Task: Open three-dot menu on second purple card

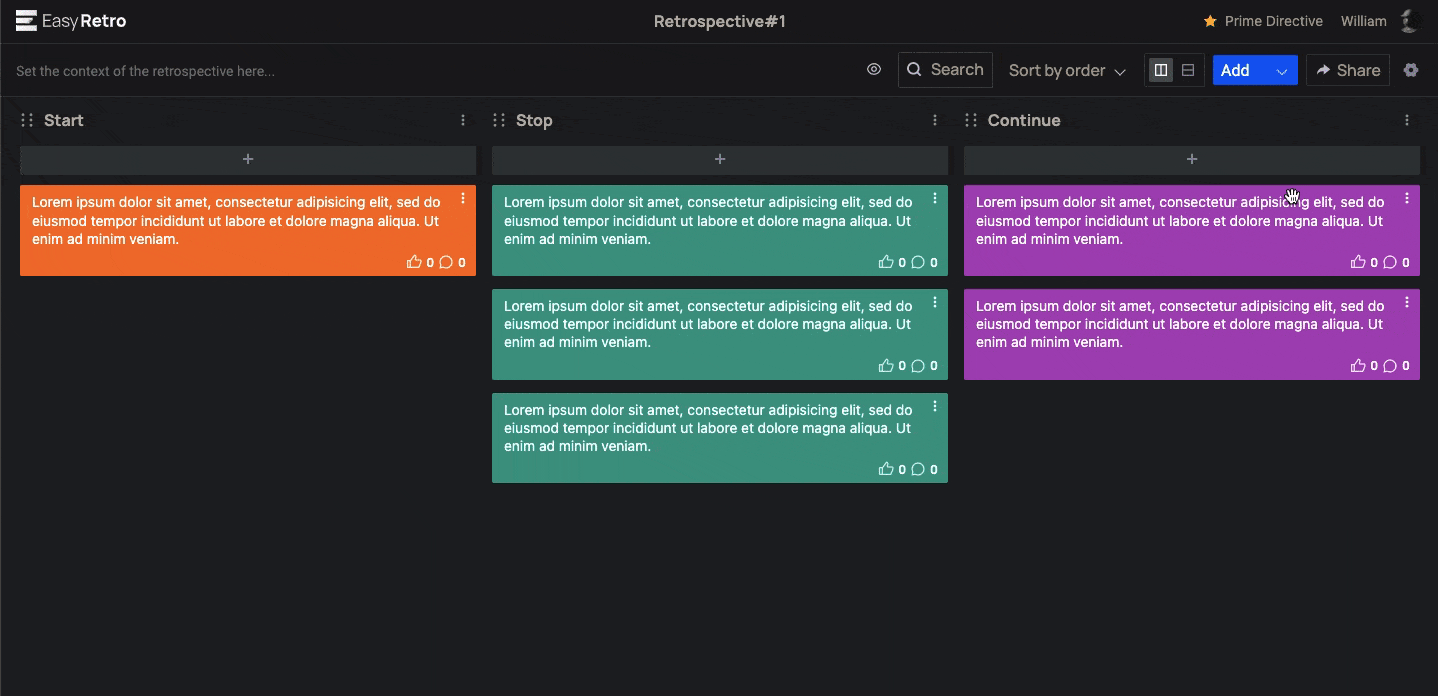Action: (x=1407, y=302)
